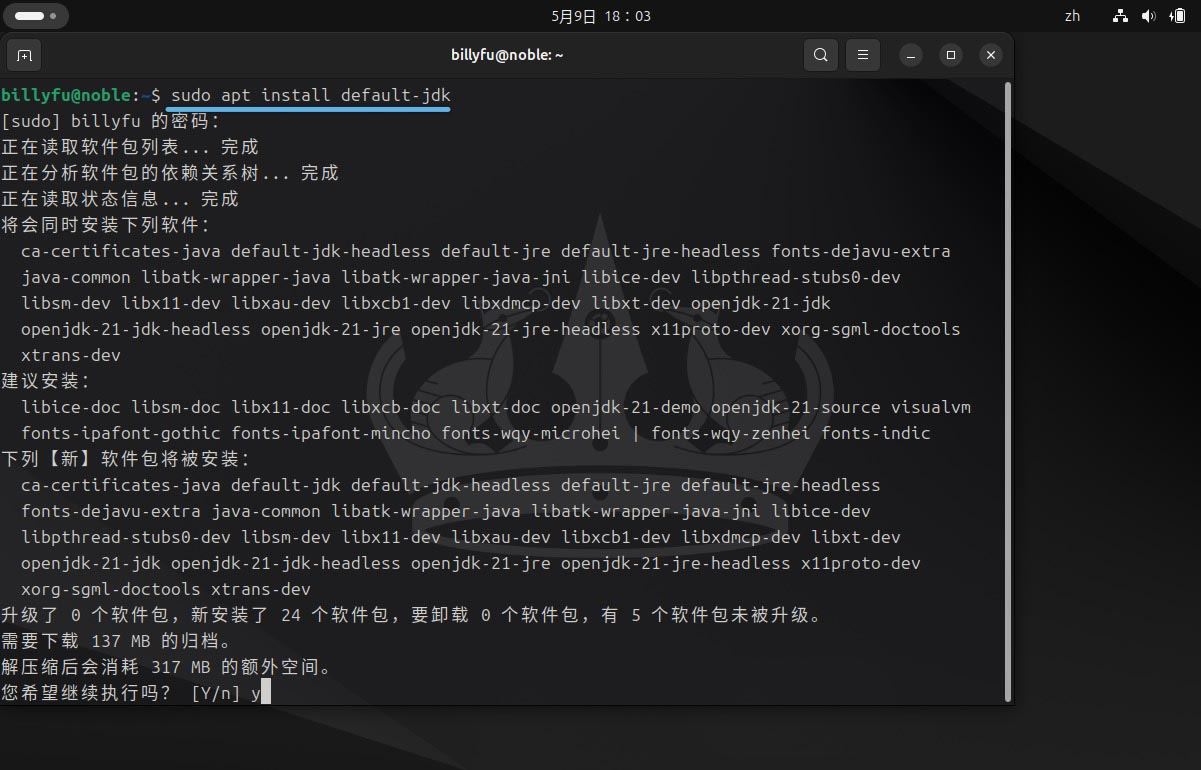Image resolution: width=1201 pixels, height=770 pixels.
Task: Open the clock and calendar menu
Action: coord(600,16)
